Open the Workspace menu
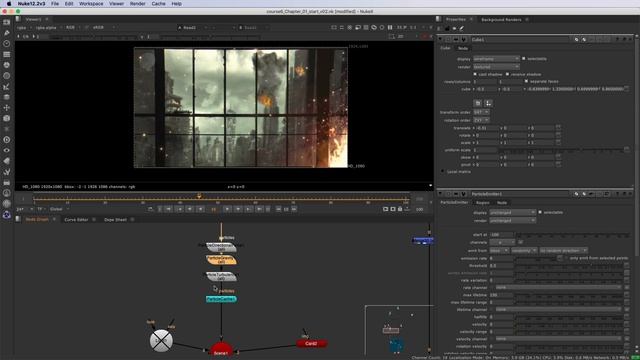The height and width of the screenshot is (360, 640). click(91, 4)
